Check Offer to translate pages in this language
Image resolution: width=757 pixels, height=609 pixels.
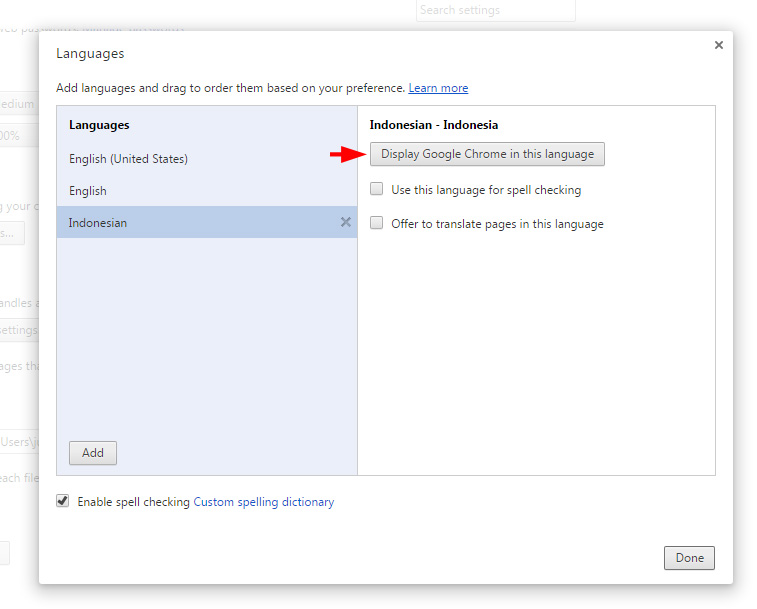[377, 223]
